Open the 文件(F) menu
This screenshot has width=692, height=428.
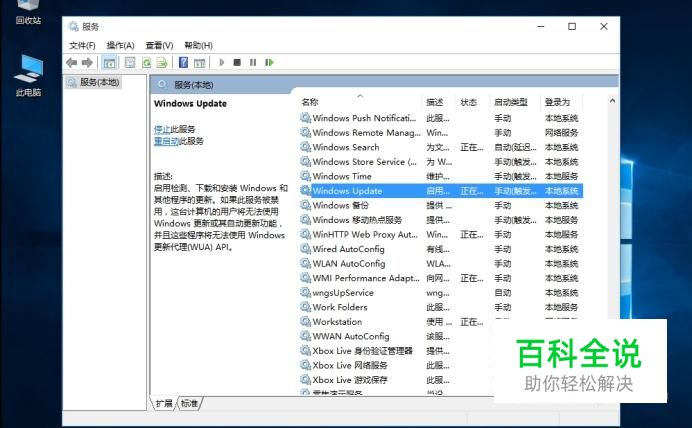82,45
